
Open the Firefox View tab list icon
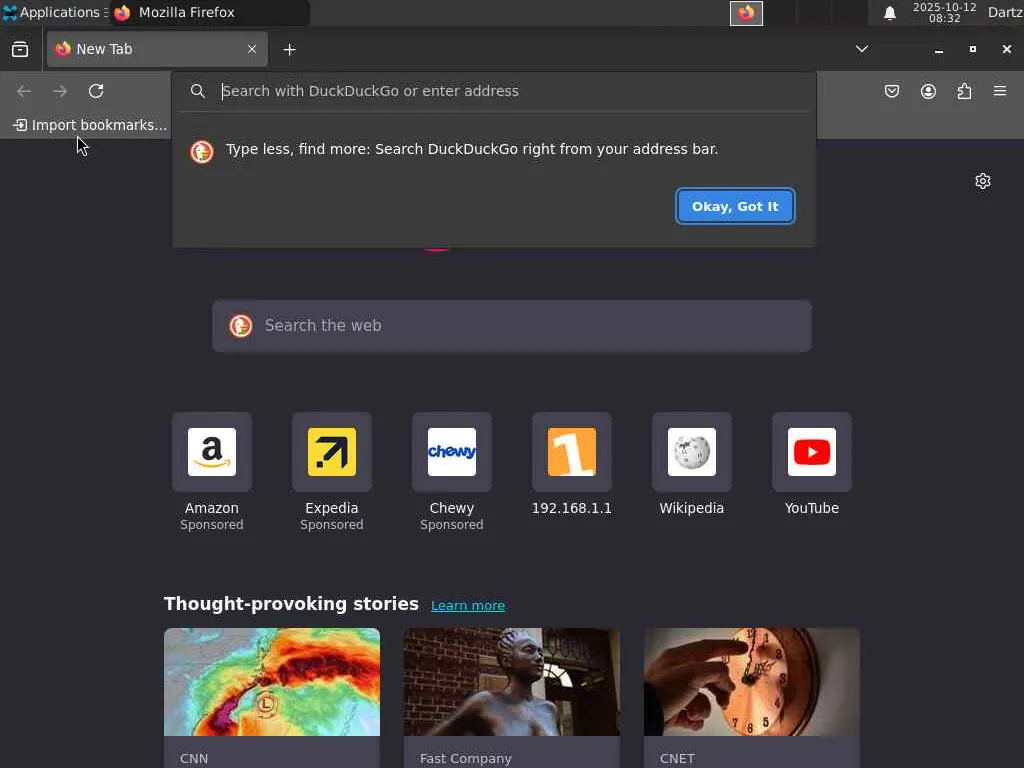click(20, 50)
